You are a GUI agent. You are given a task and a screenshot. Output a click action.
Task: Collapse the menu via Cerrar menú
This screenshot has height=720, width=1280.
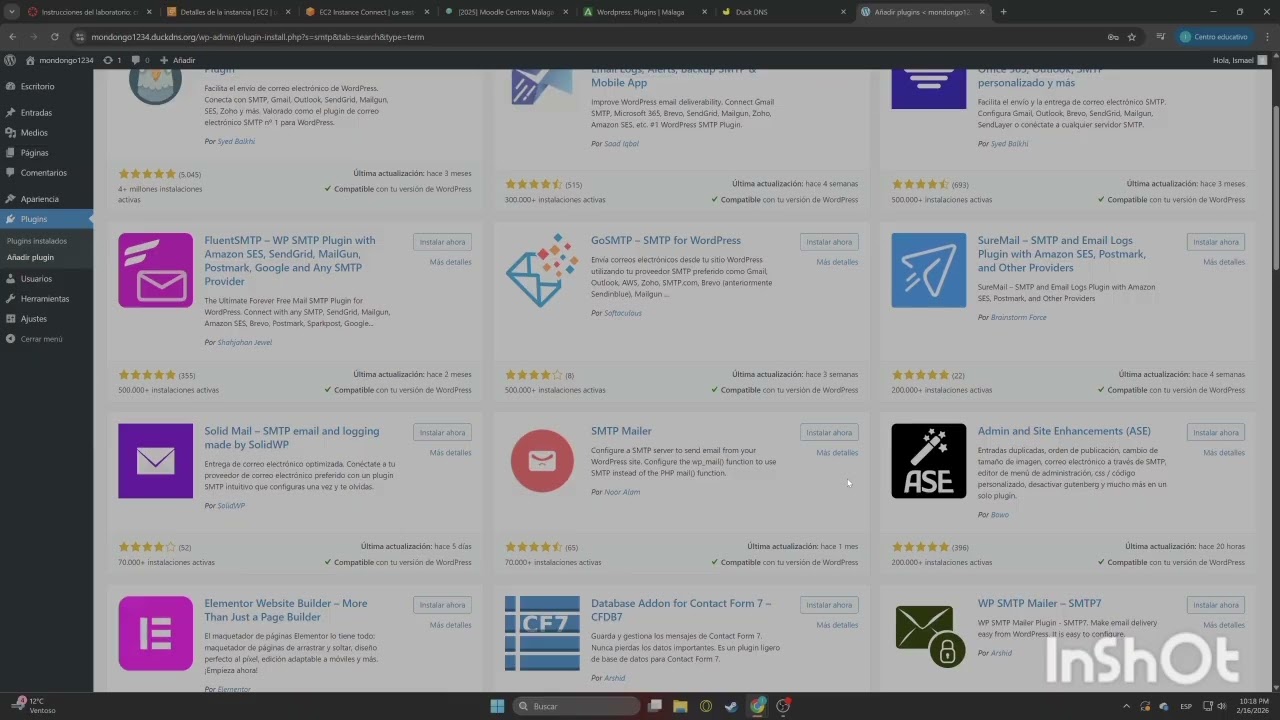[41, 339]
